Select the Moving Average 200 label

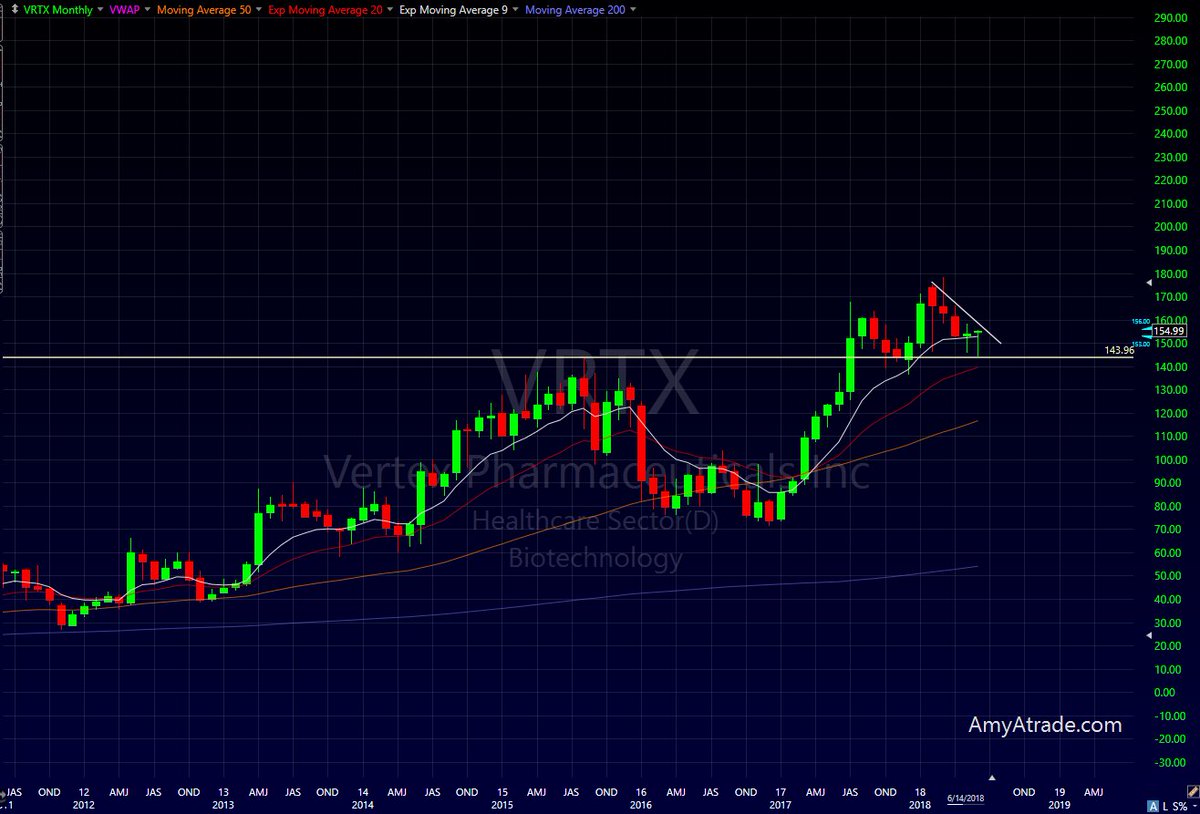coord(574,10)
